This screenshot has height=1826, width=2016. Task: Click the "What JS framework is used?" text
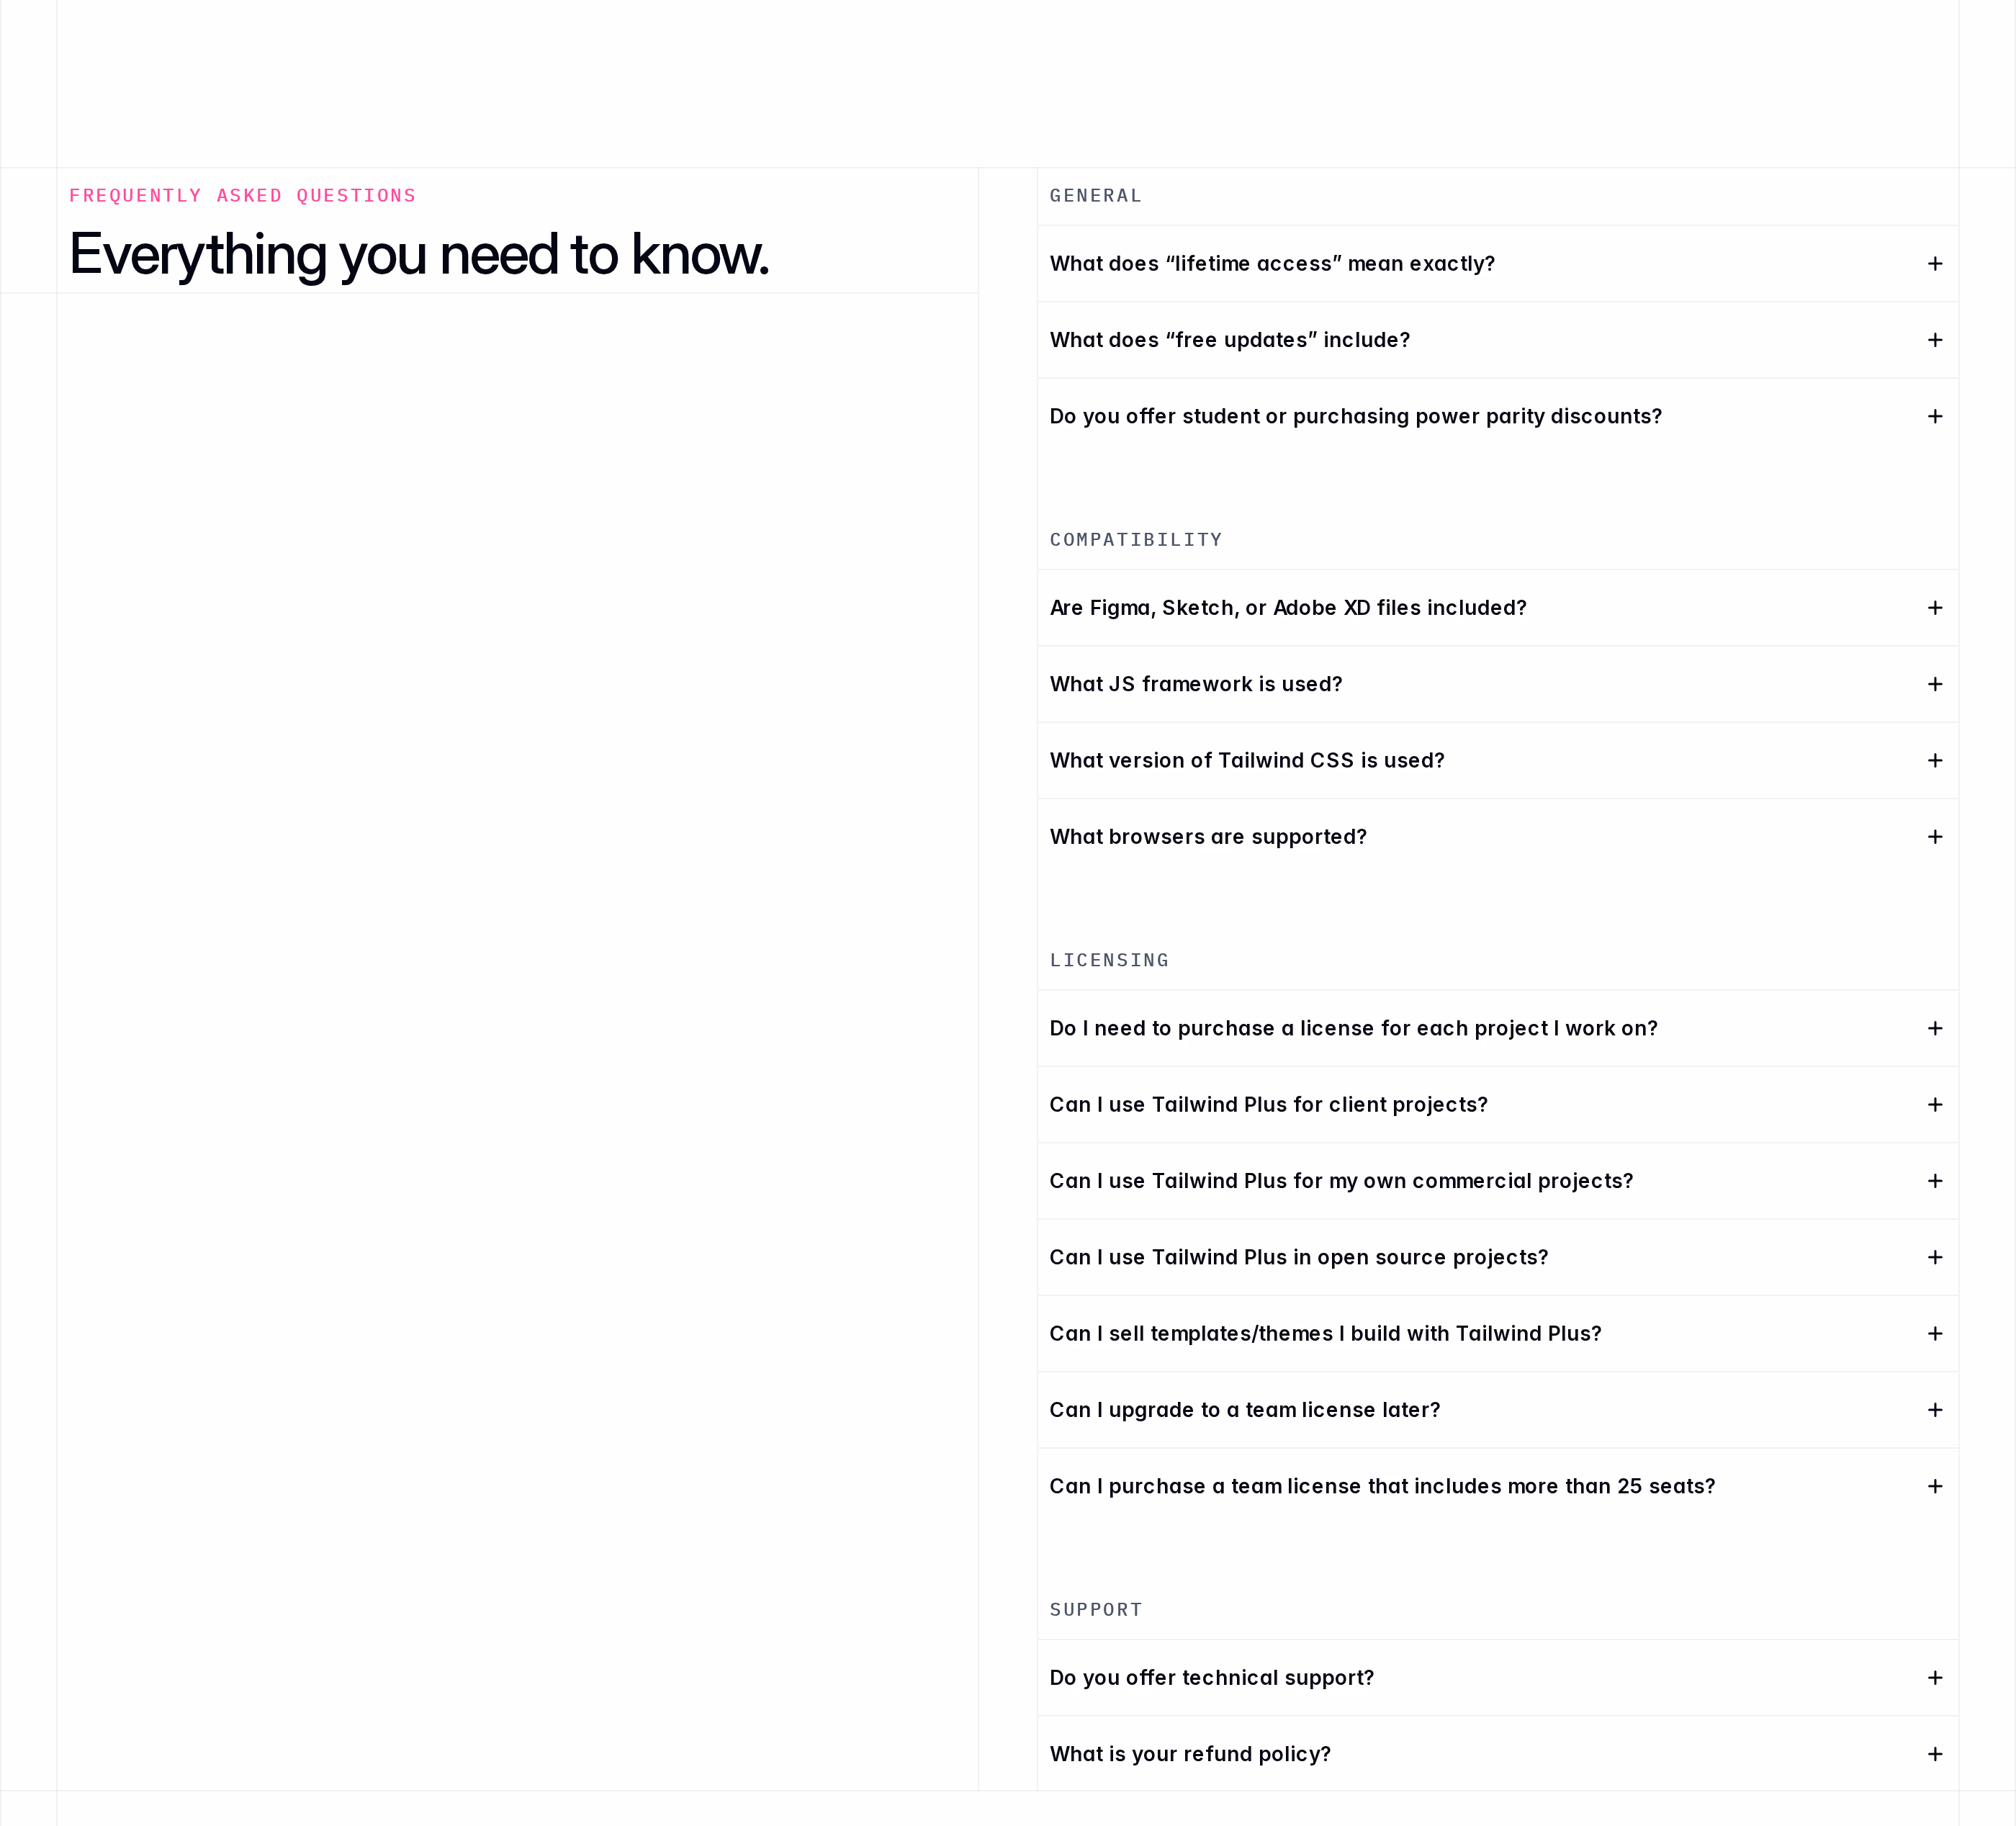tap(1196, 684)
